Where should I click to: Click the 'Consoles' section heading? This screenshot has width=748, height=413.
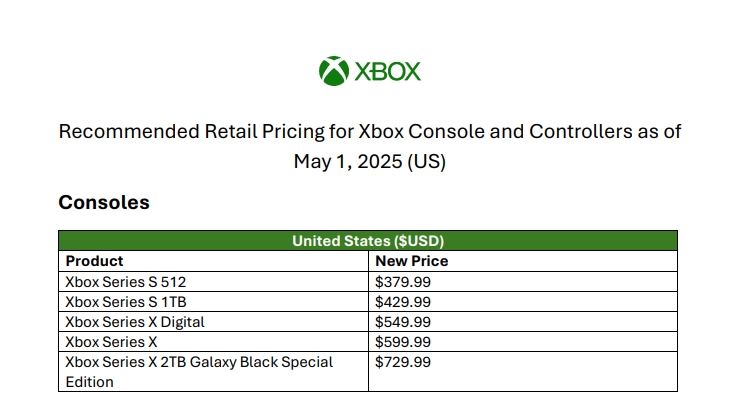(104, 203)
